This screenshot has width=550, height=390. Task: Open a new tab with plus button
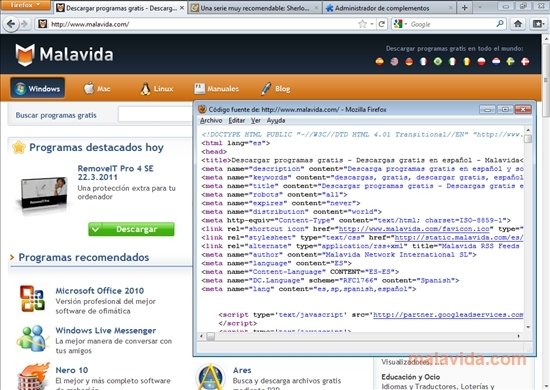coord(464,8)
